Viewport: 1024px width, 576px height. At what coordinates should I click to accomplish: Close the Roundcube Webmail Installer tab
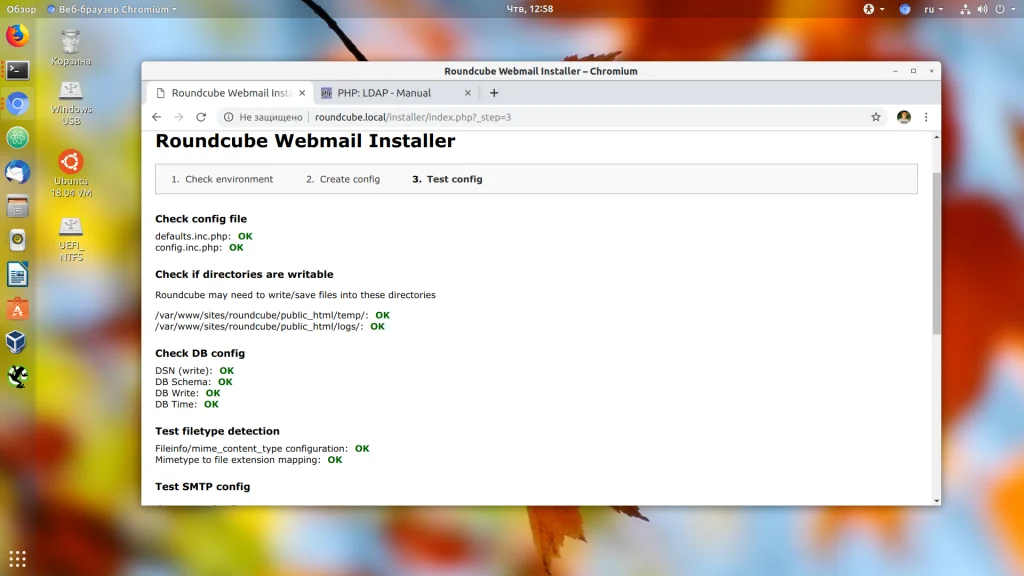(x=302, y=93)
